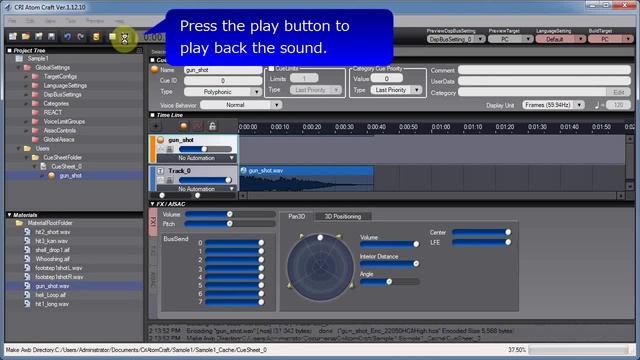
Task: Click the Name field containing gun_shot
Action: click(223, 70)
